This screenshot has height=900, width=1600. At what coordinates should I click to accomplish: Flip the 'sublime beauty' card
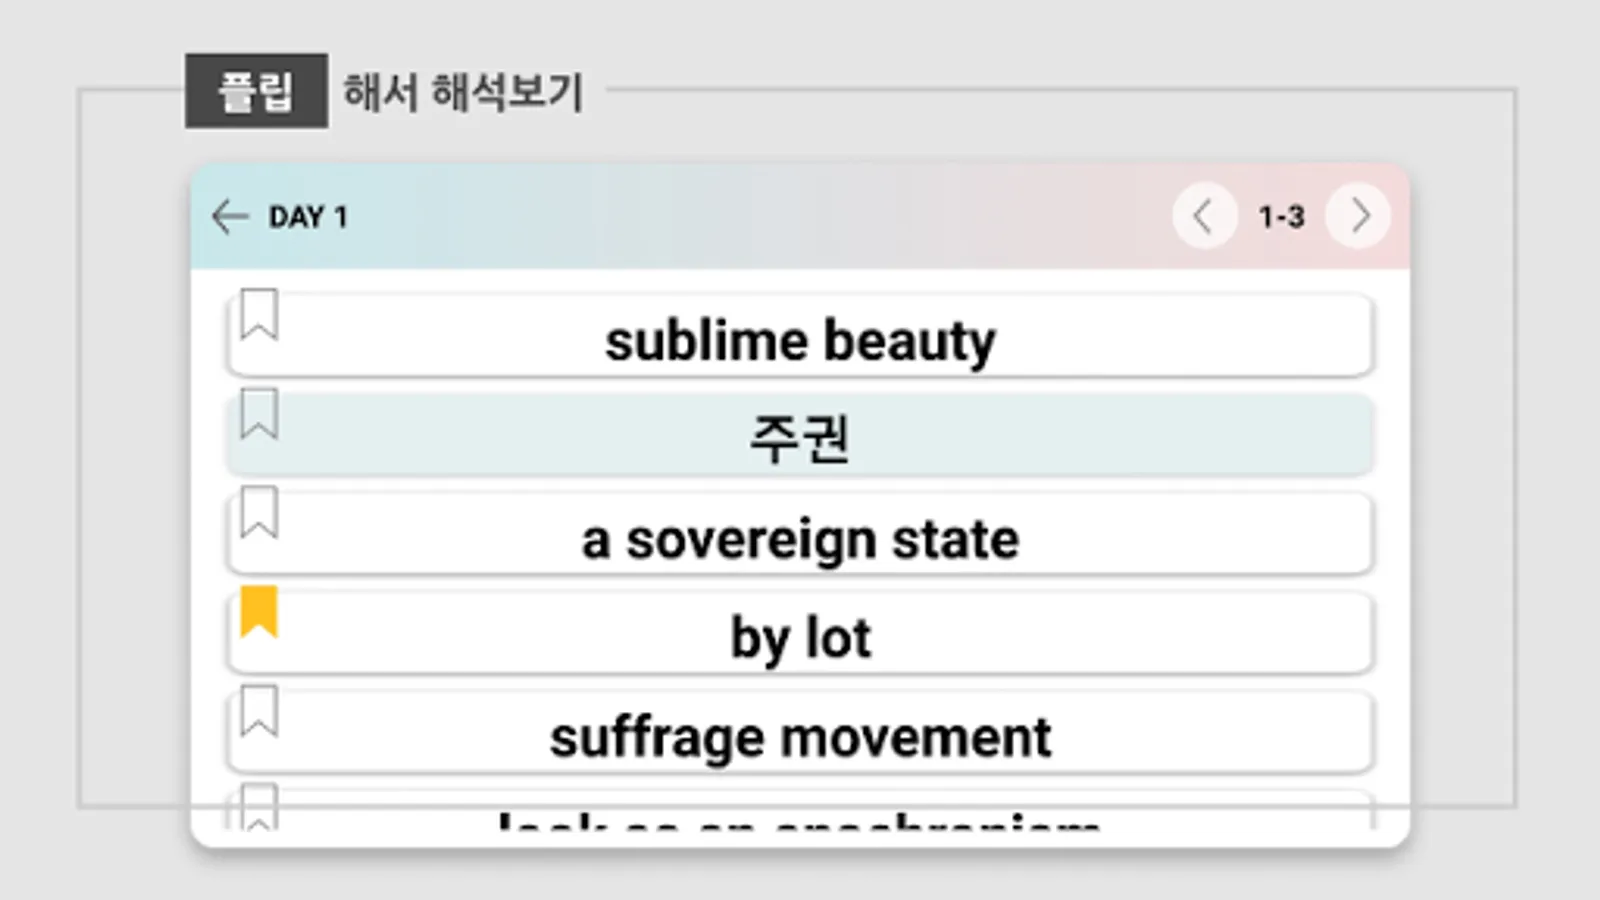click(800, 338)
